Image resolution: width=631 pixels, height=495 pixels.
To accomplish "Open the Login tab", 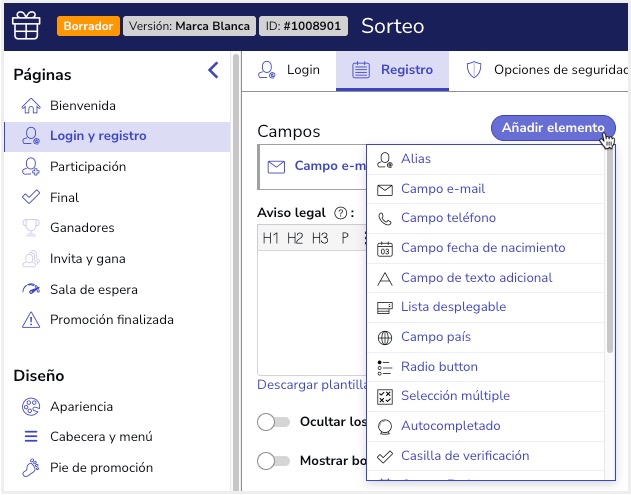I will pyautogui.click(x=289, y=70).
